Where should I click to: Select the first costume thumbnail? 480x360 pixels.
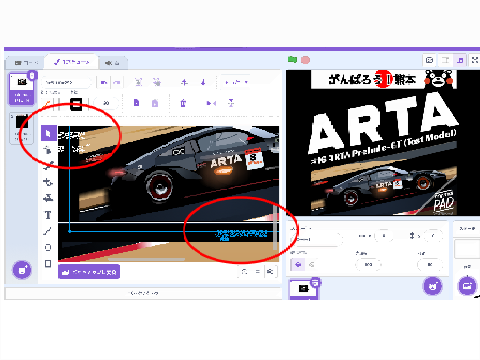[x=21, y=89]
